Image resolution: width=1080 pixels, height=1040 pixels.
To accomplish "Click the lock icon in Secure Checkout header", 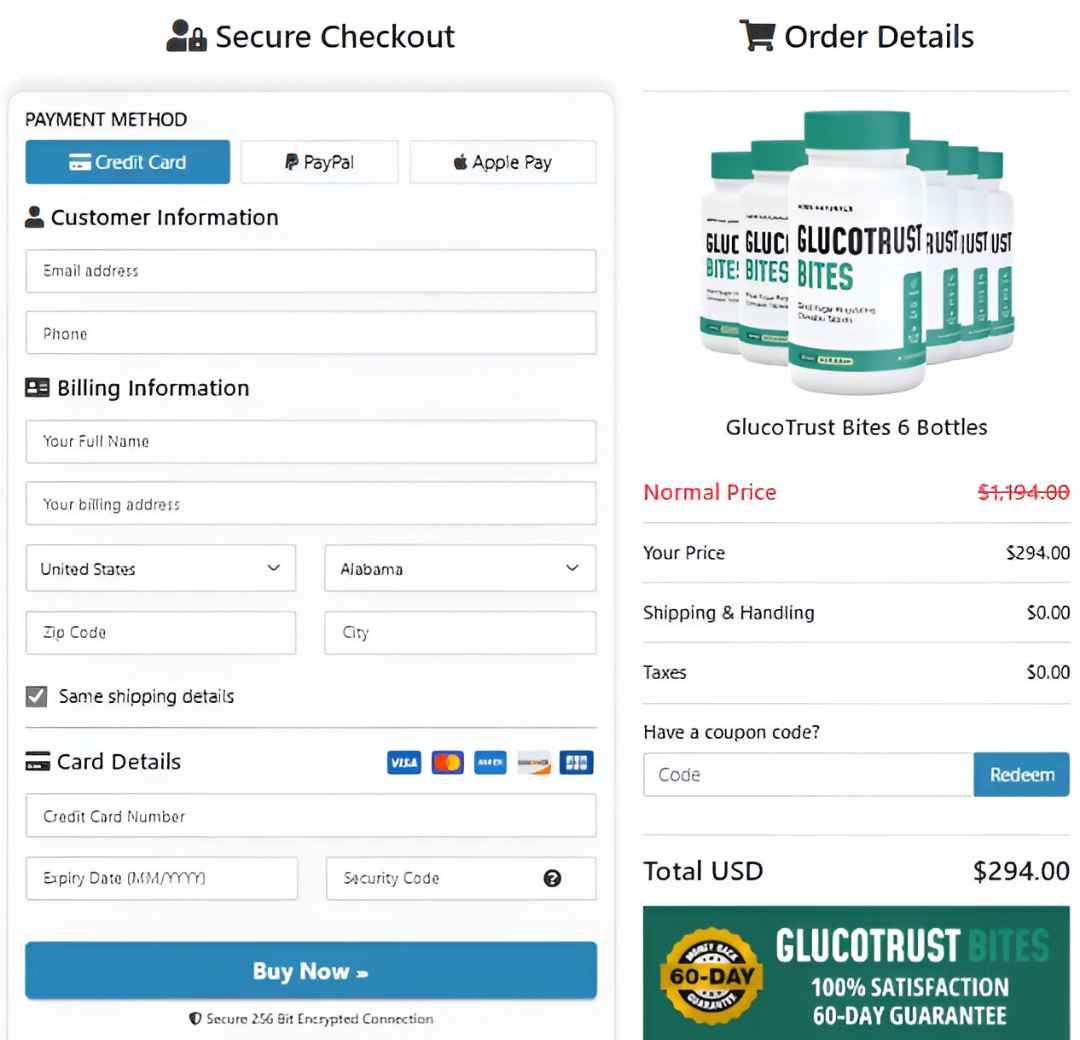I will (x=196, y=36).
